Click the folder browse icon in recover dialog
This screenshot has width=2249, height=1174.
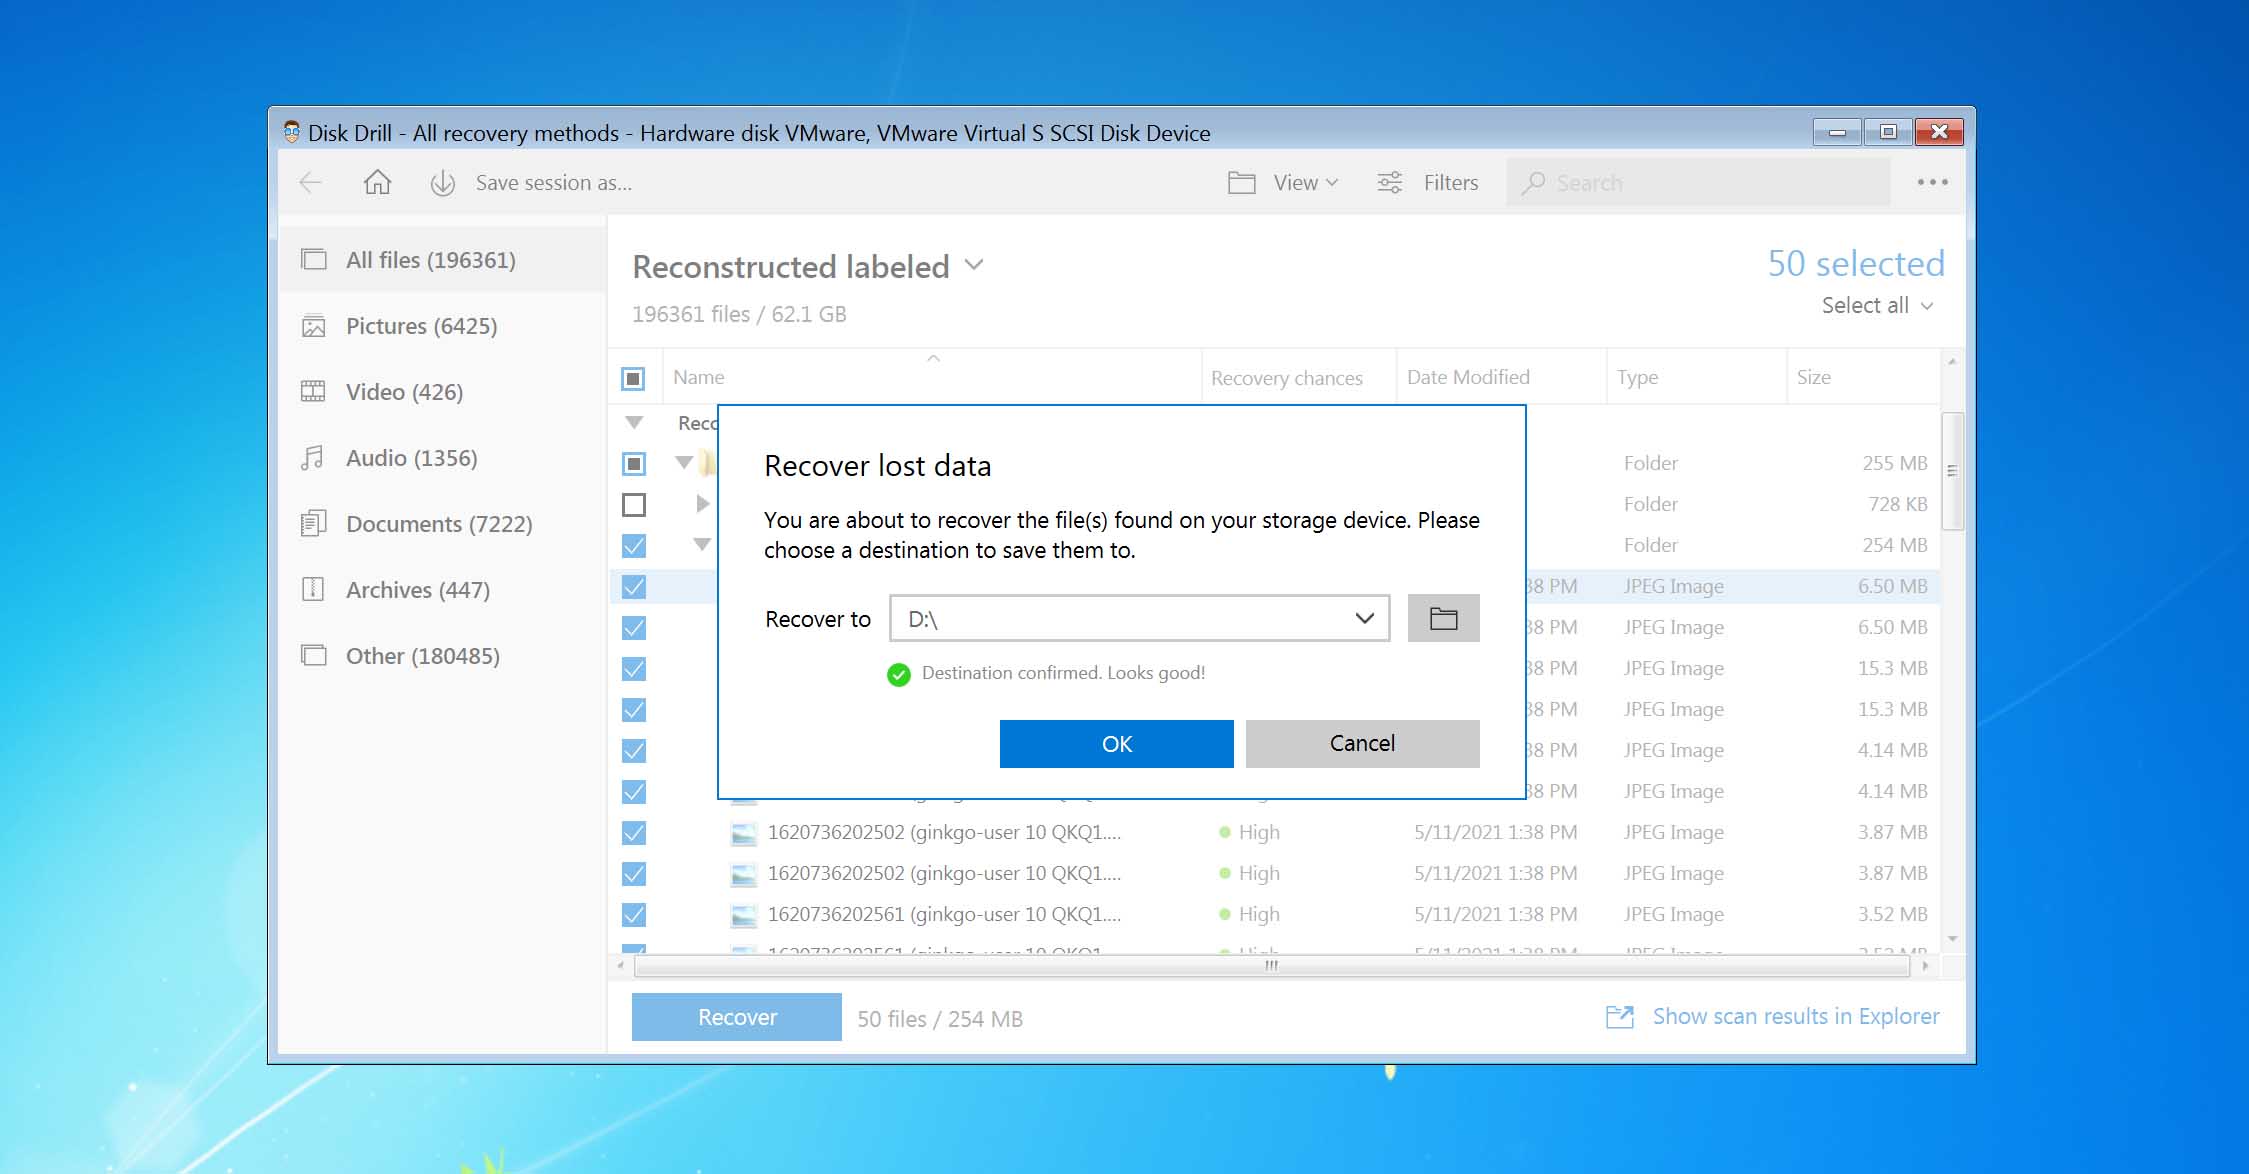[1441, 618]
